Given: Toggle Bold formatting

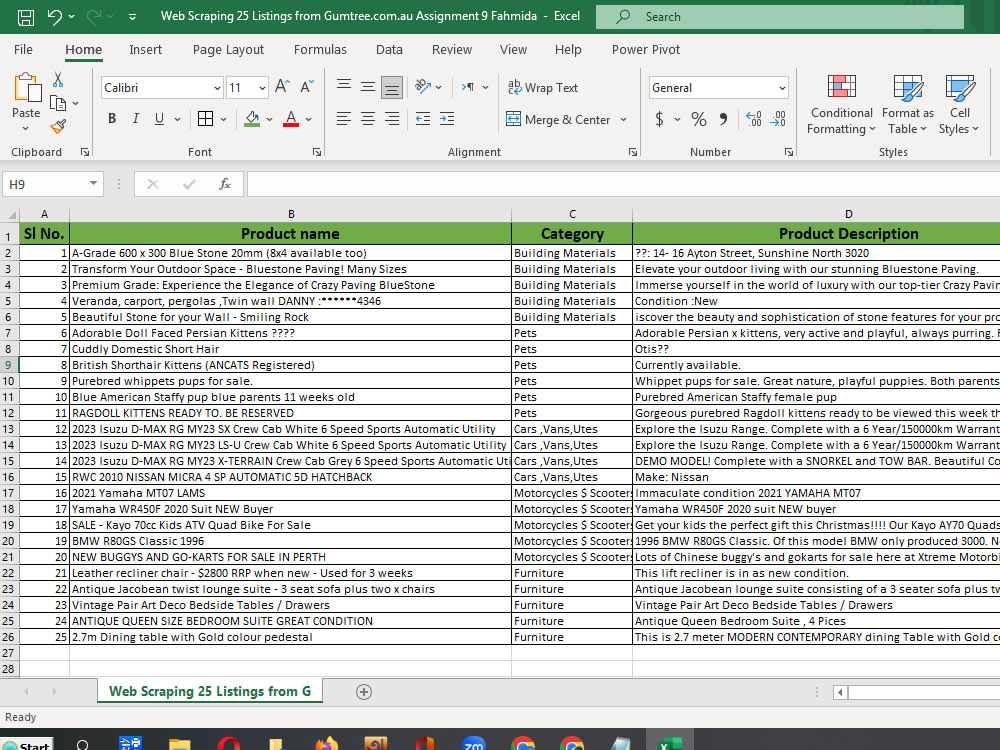Looking at the screenshot, I should point(112,119).
